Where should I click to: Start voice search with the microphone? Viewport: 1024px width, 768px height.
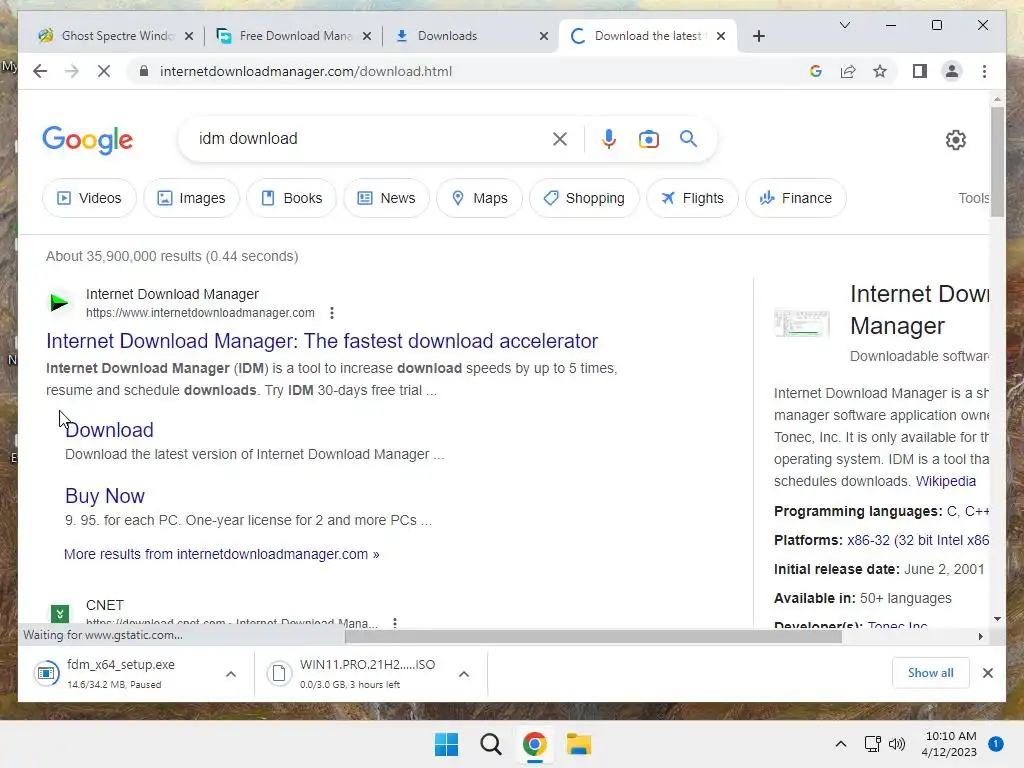[x=609, y=138]
